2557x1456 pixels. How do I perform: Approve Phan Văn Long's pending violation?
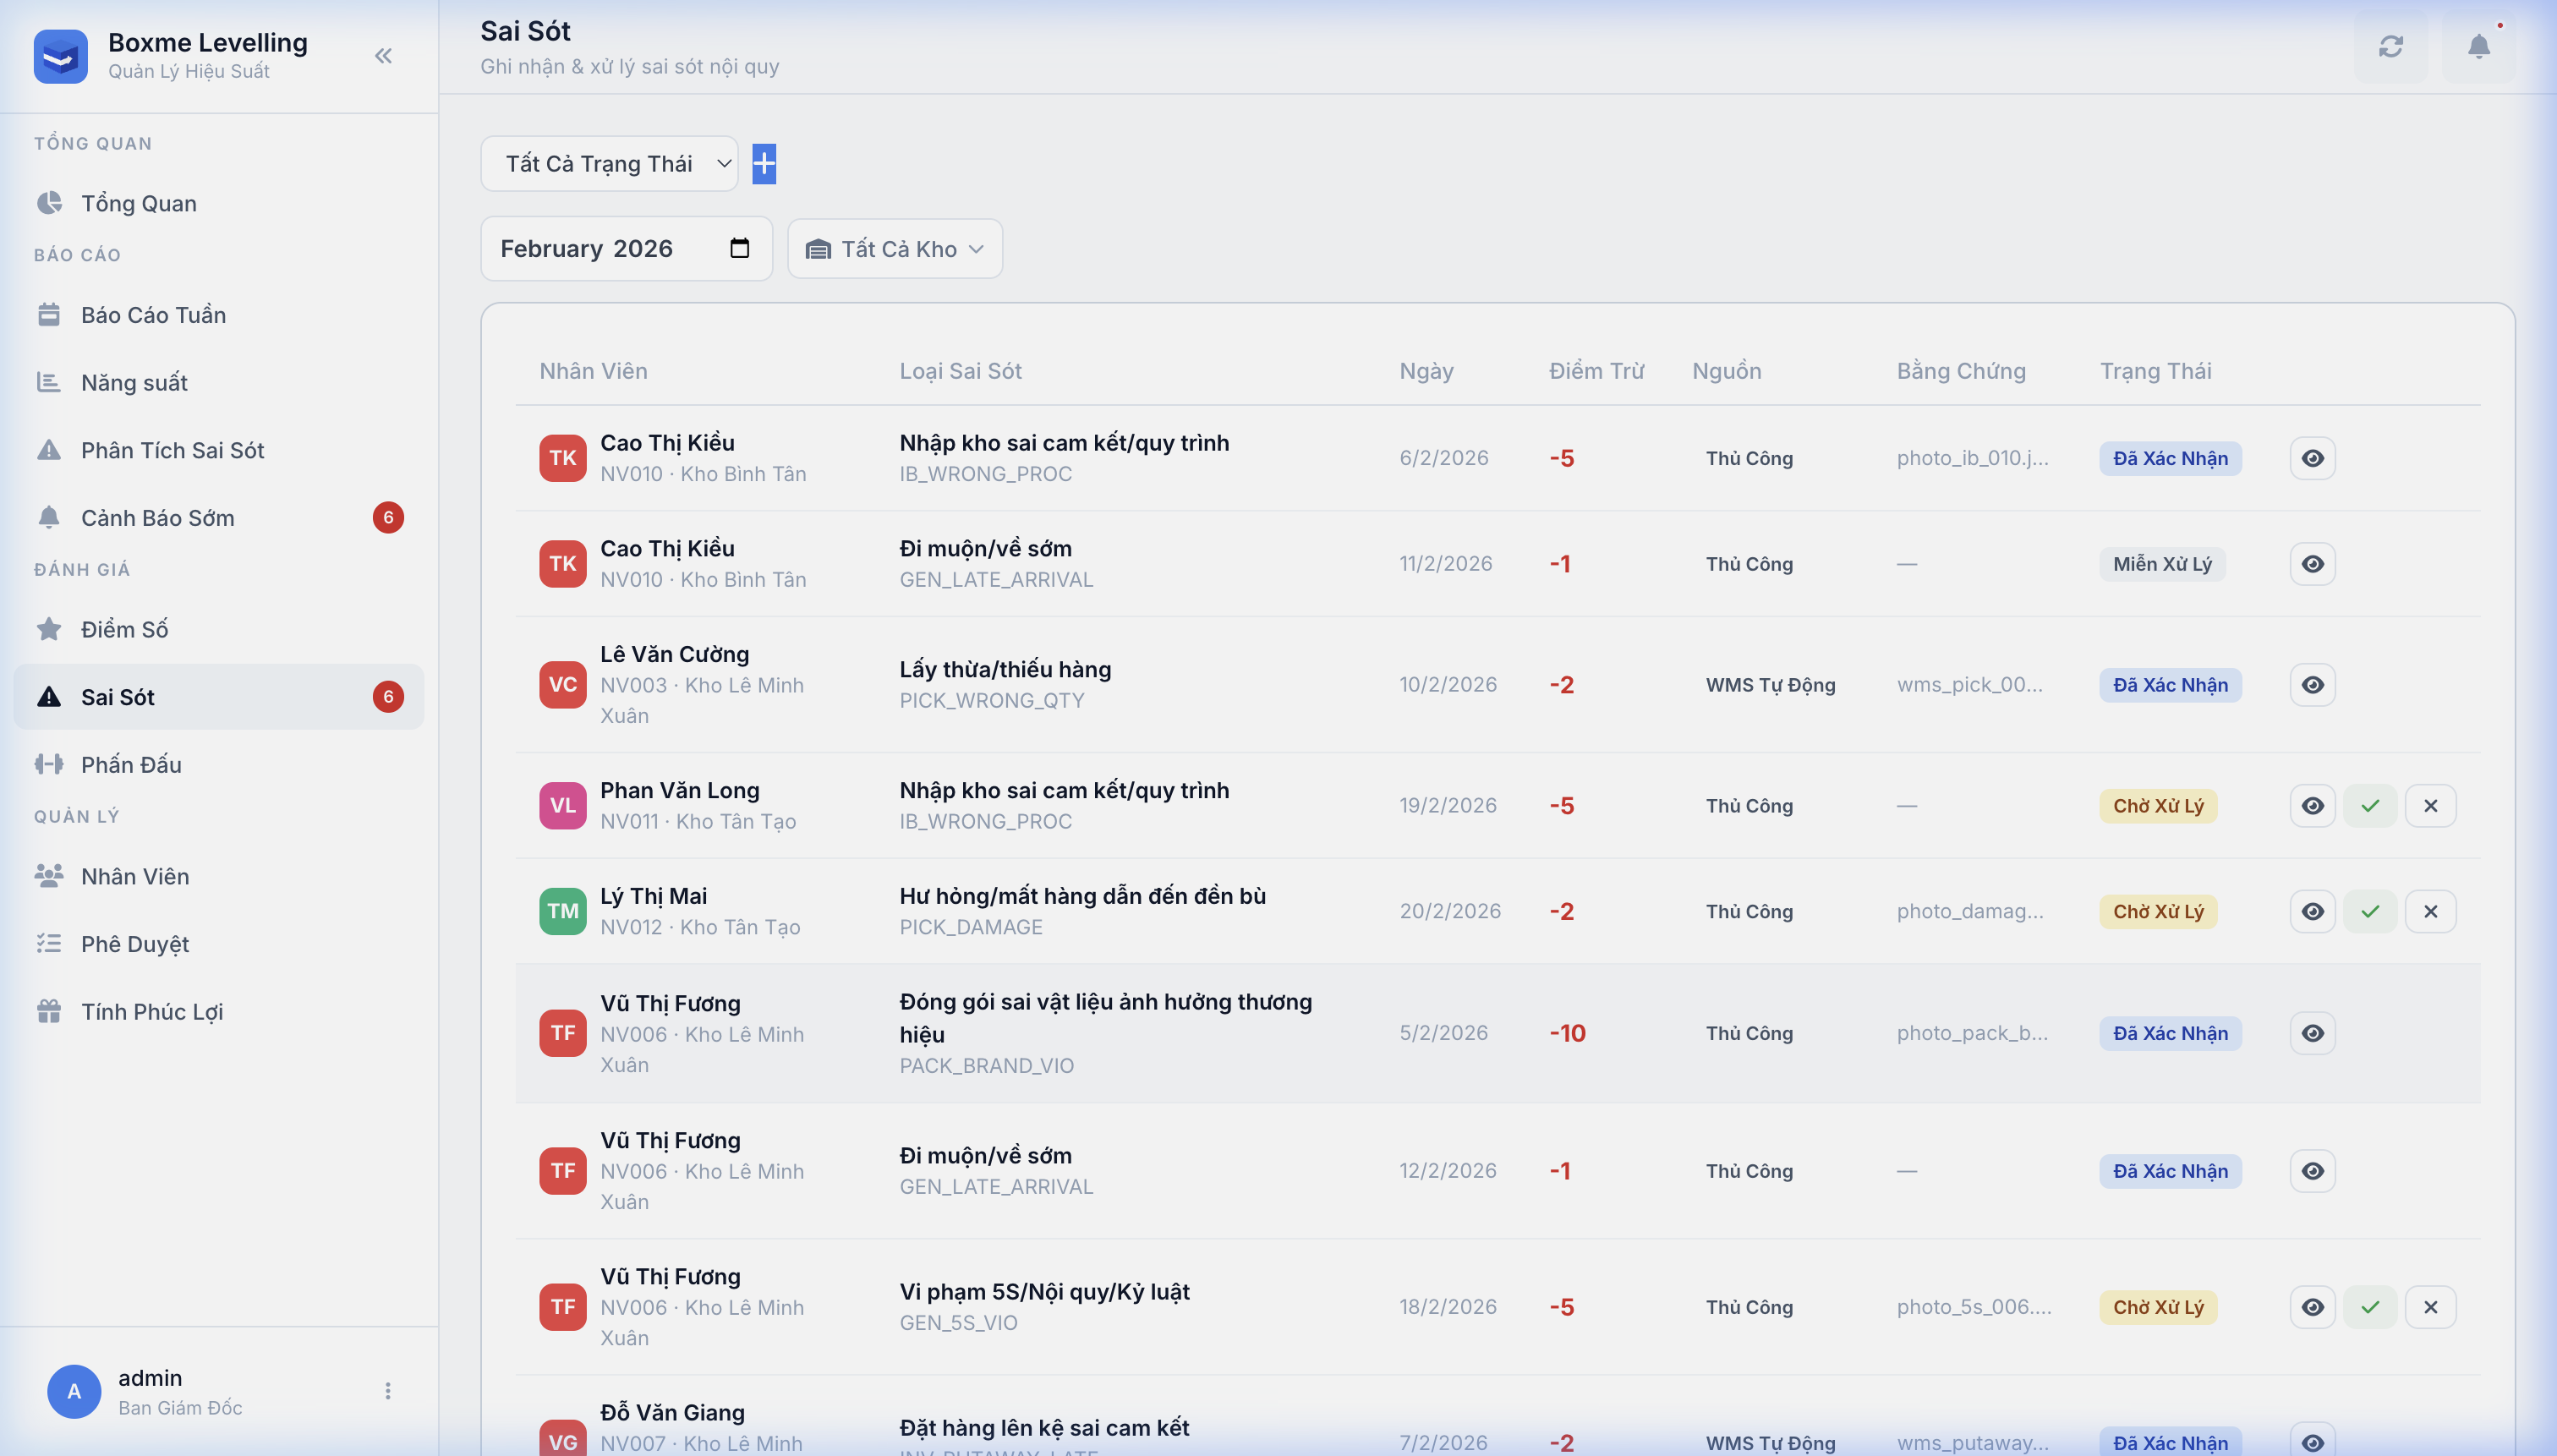[x=2370, y=806]
